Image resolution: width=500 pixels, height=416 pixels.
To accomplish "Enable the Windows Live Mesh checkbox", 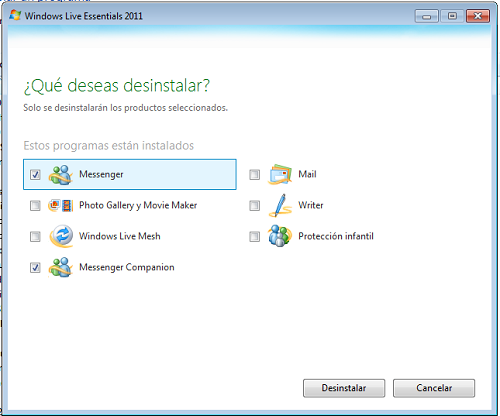I will tap(35, 237).
